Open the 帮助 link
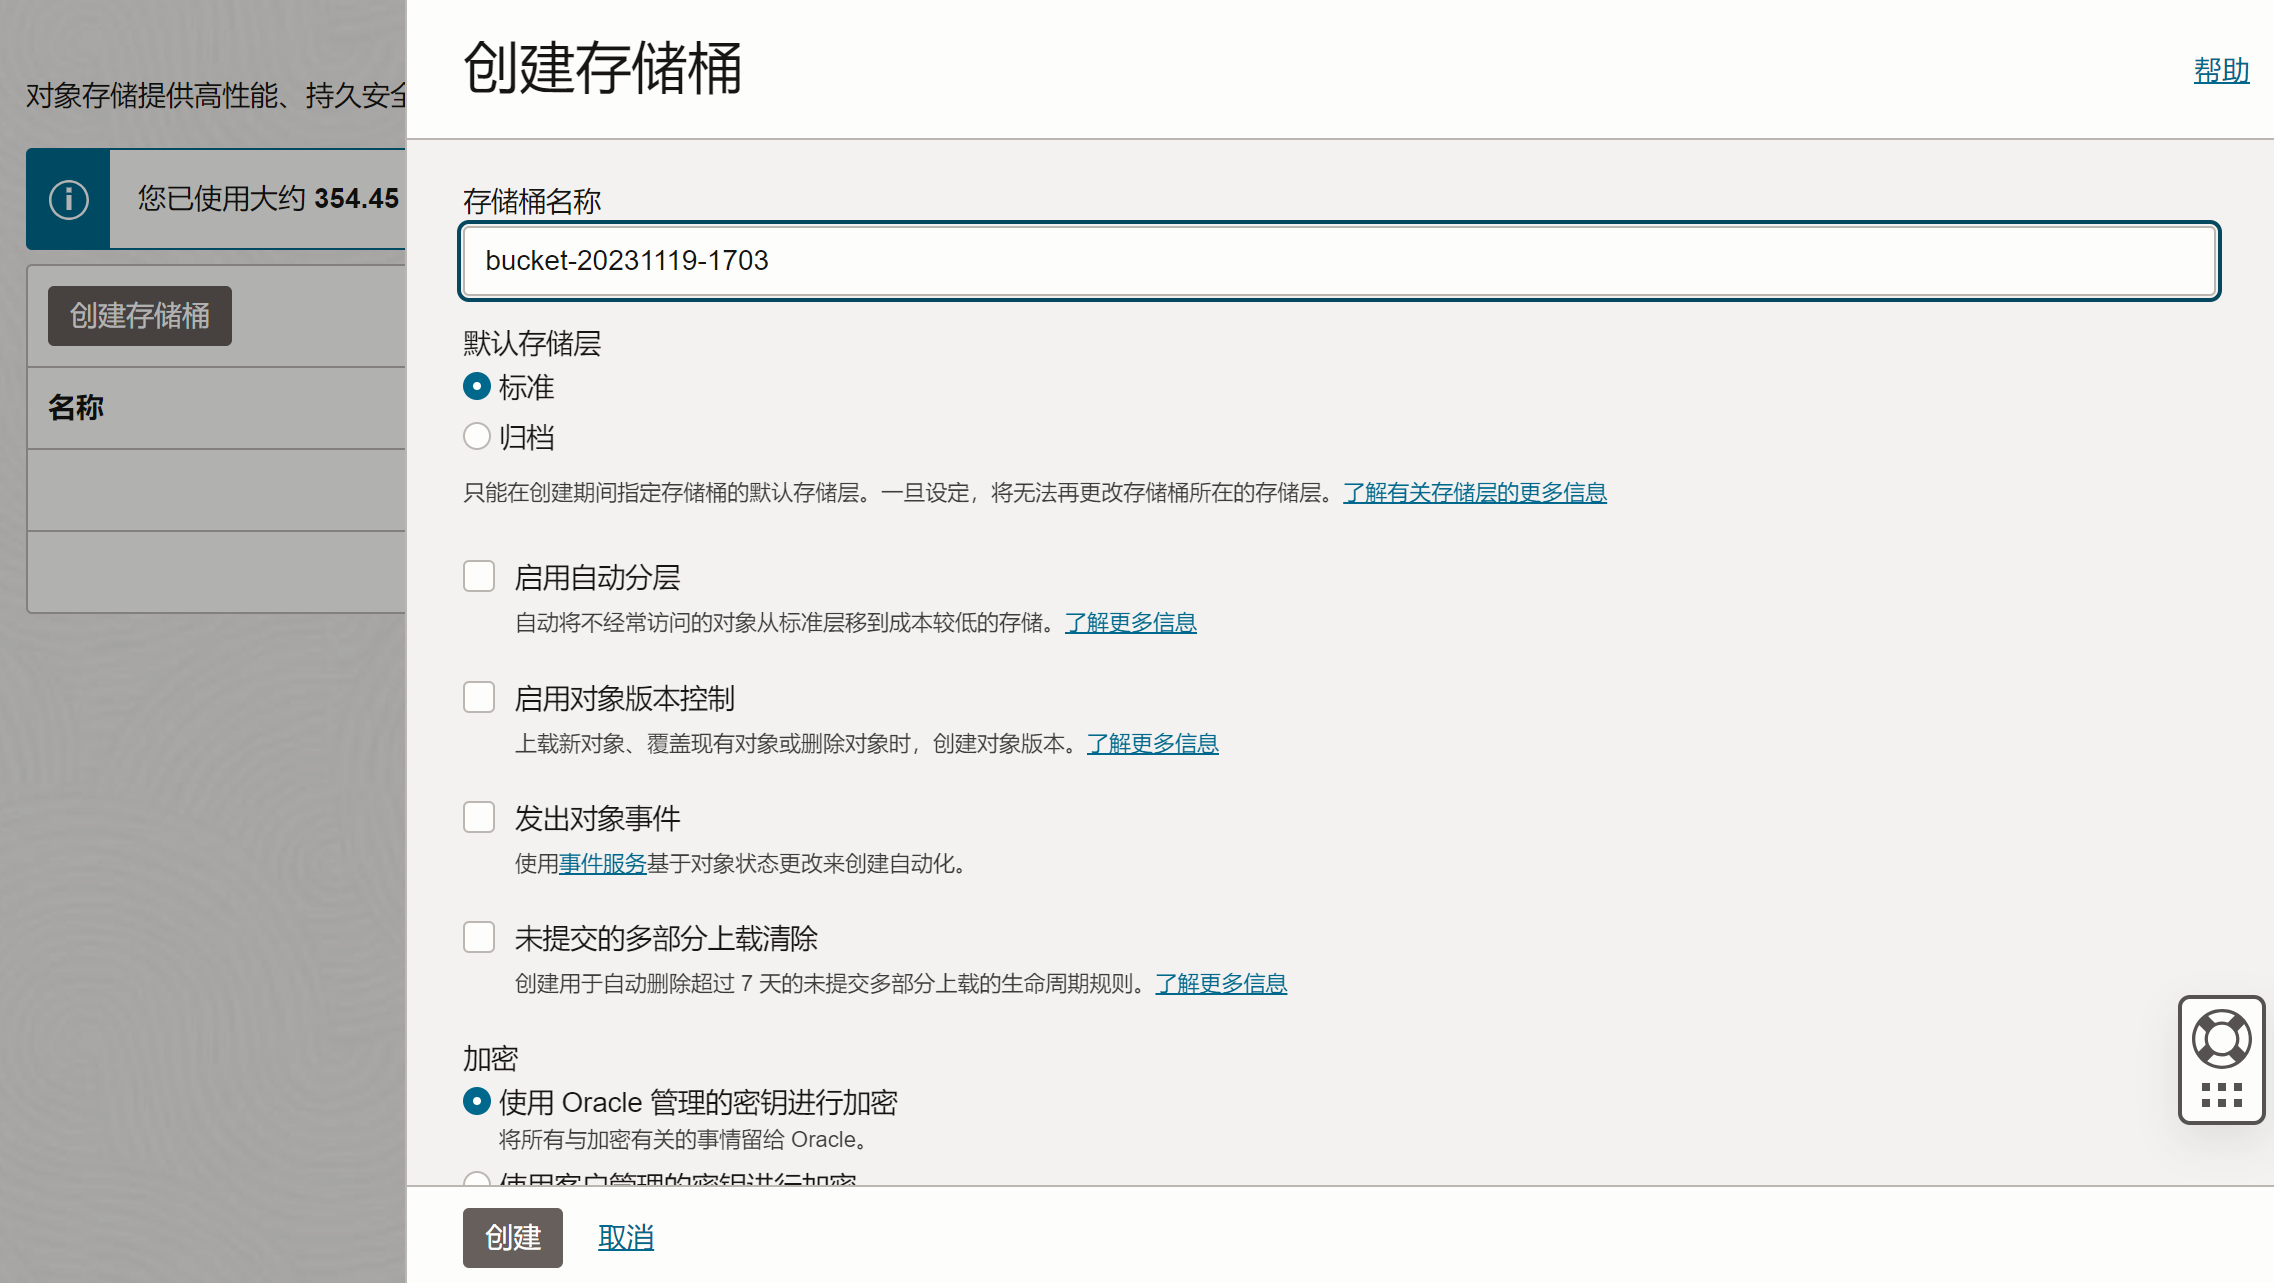The width and height of the screenshot is (2274, 1284). 2221,70
